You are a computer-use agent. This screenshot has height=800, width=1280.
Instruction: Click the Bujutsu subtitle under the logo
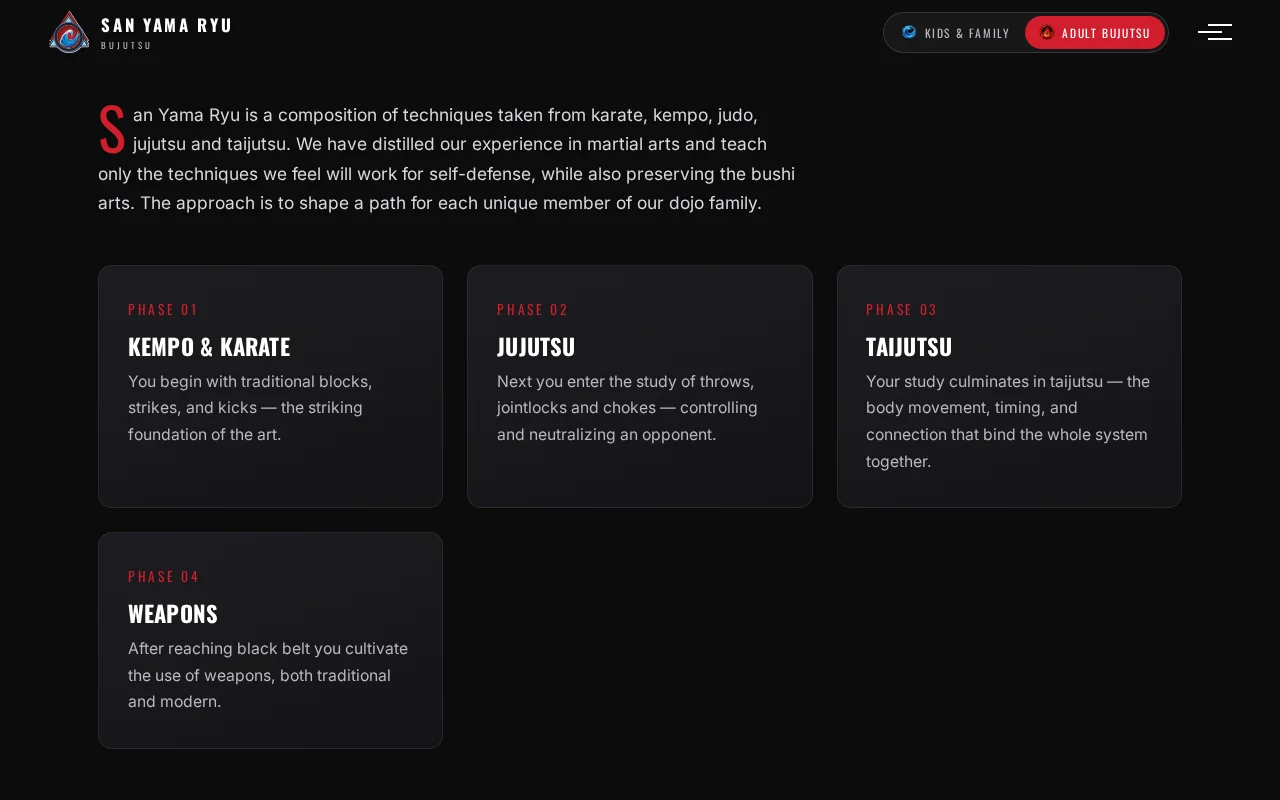126,45
